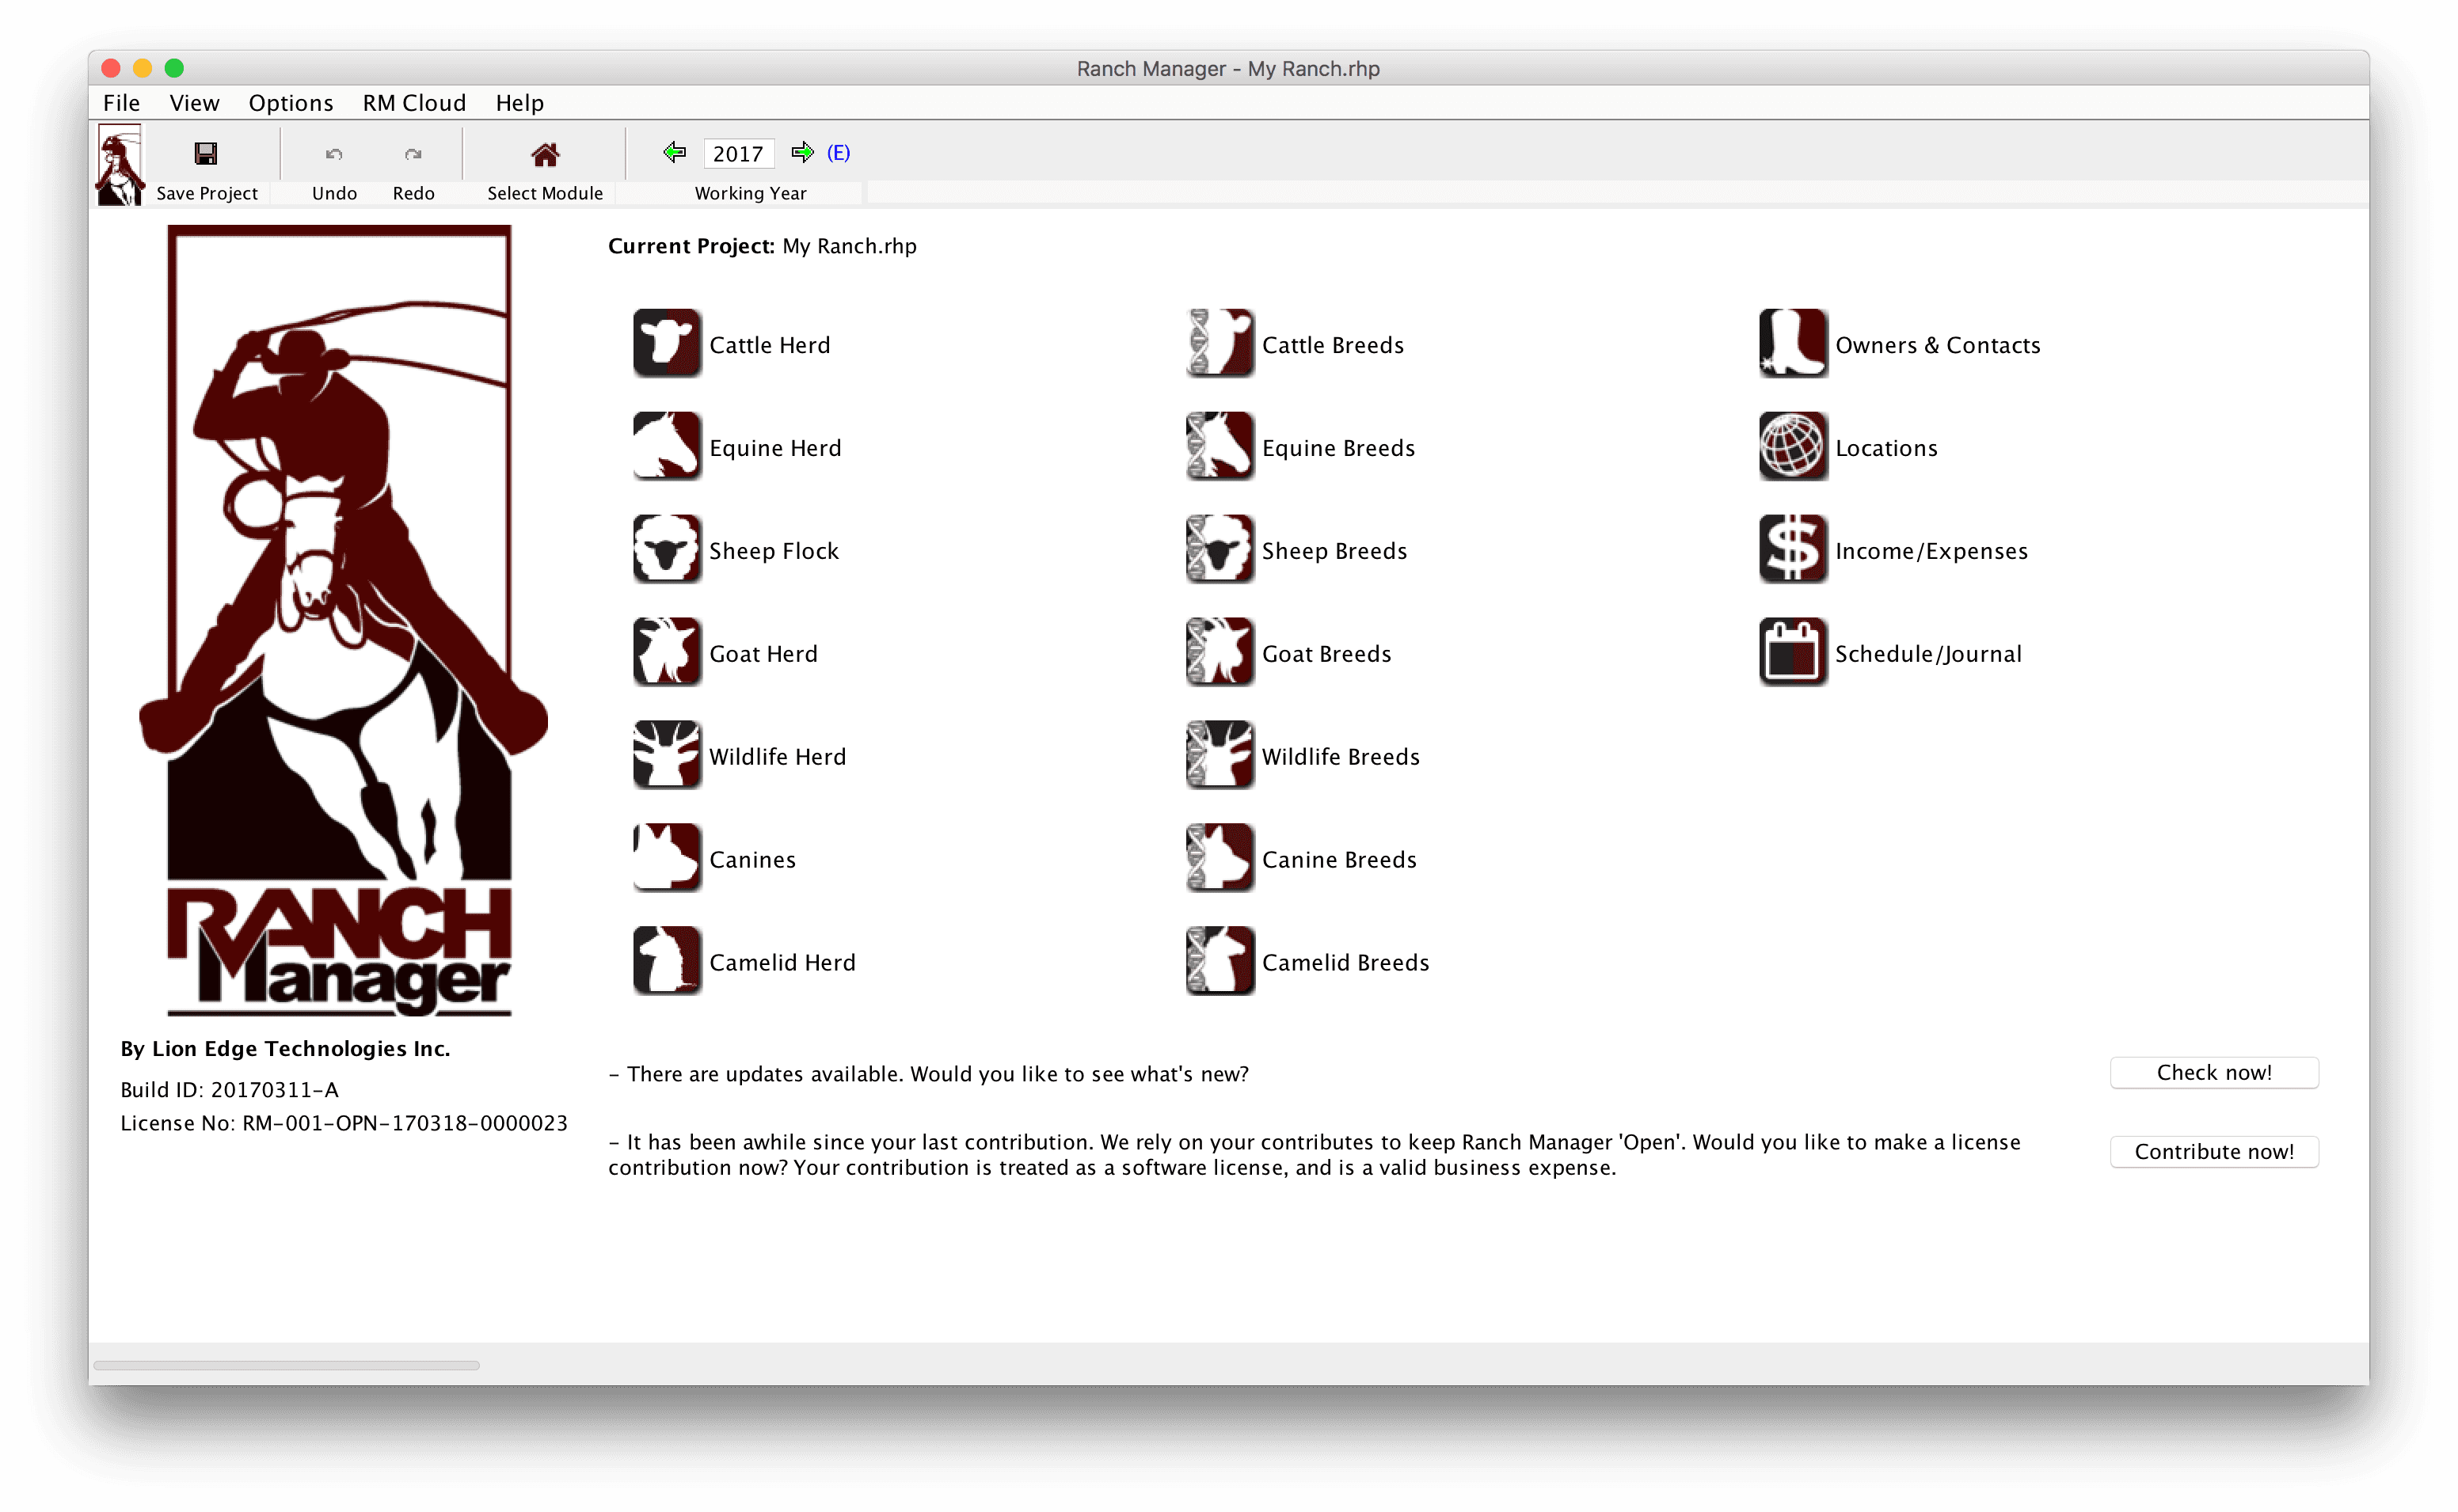The width and height of the screenshot is (2458, 1512).
Task: Click the Select Module home icon
Action: (x=545, y=154)
